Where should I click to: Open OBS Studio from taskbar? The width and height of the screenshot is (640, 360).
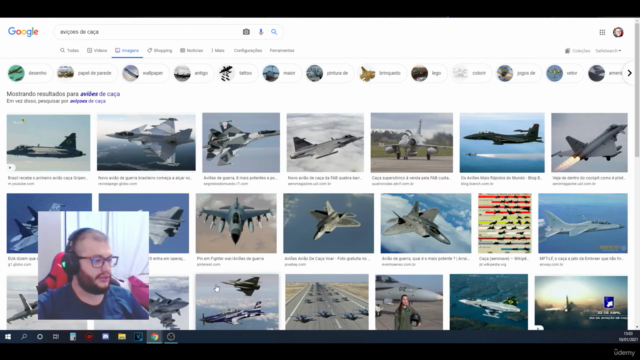[x=171, y=337]
